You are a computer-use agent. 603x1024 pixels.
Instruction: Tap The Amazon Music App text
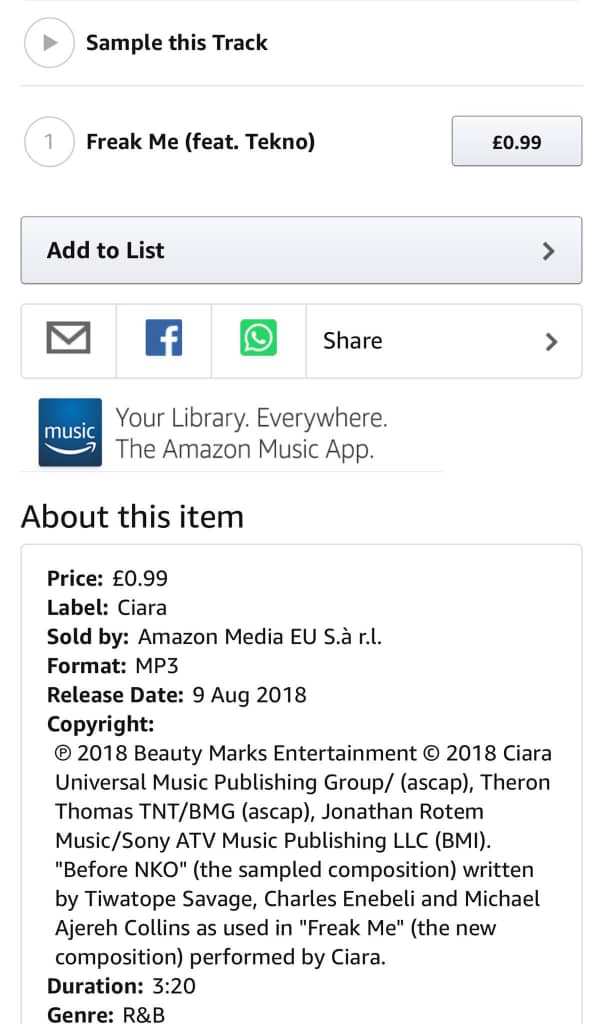tap(245, 450)
